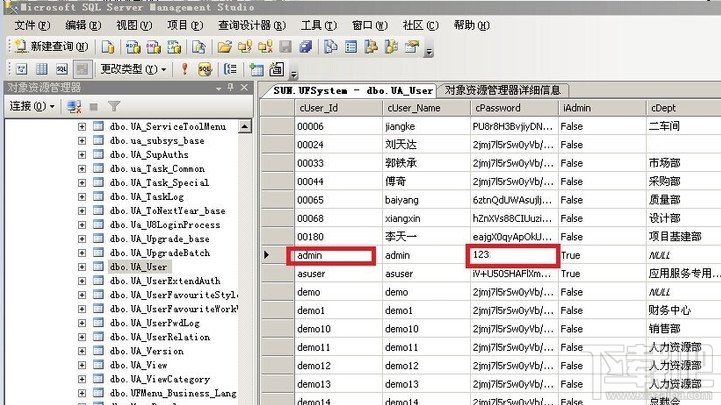Image resolution: width=721 pixels, height=405 pixels.
Task: Expand the dbo.UA_TaskLog node
Action: 82,197
